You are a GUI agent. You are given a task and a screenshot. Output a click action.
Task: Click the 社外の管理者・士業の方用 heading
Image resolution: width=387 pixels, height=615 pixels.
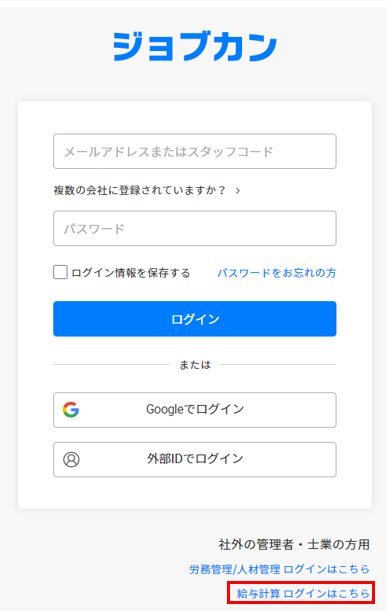294,544
